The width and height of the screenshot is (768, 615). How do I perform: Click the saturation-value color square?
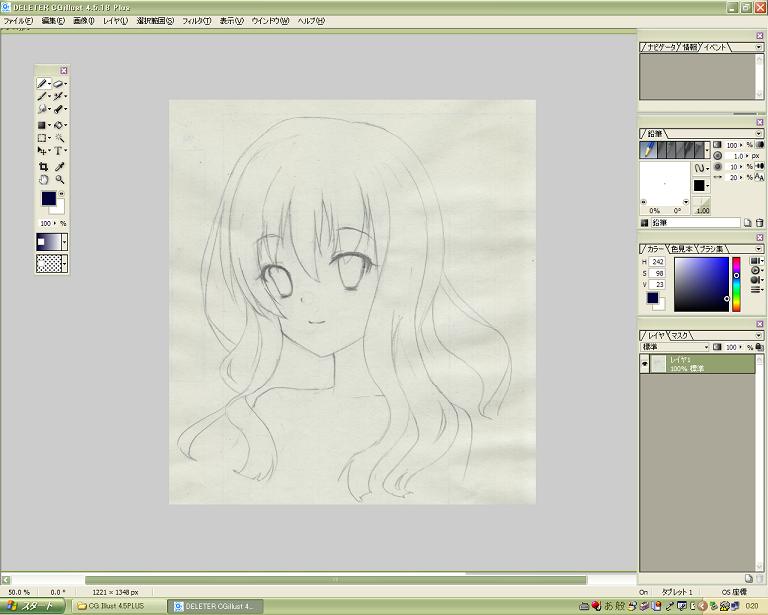tap(701, 284)
